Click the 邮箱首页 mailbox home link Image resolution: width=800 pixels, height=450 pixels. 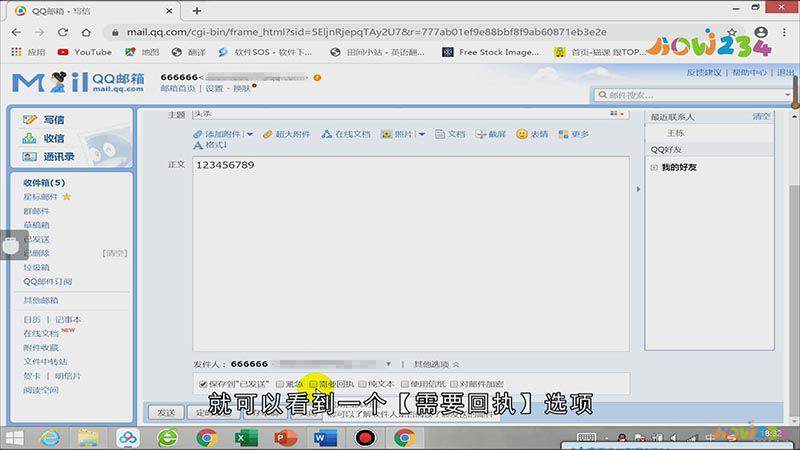click(x=178, y=88)
